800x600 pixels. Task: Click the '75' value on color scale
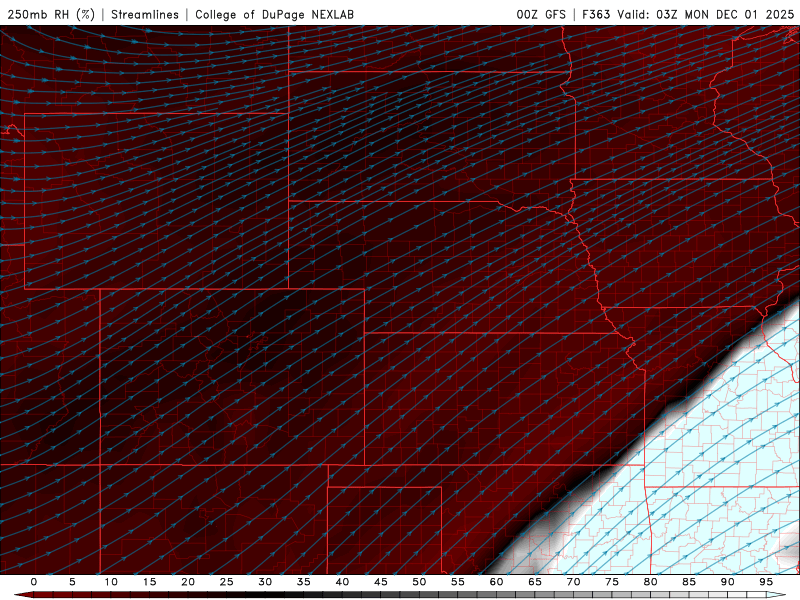point(612,582)
